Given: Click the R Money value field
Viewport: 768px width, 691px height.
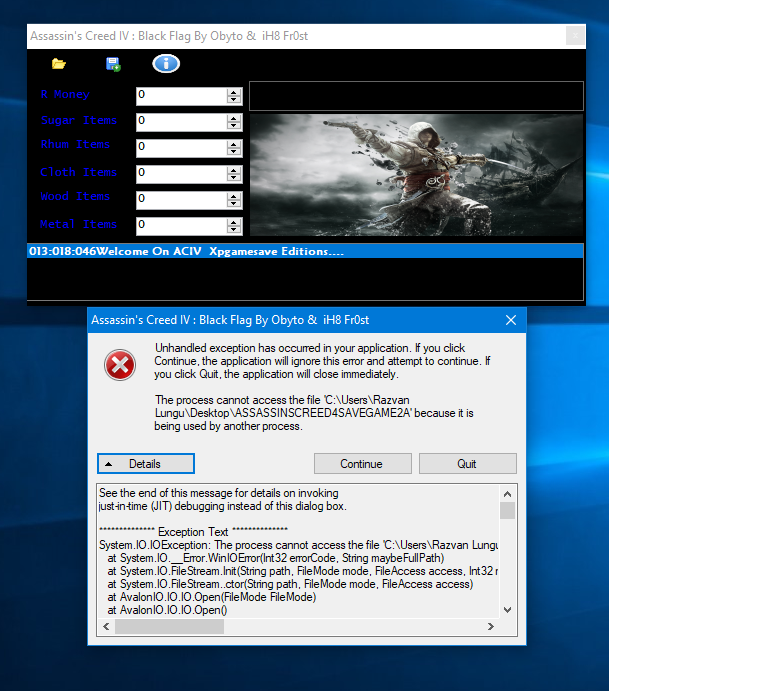Looking at the screenshot, I should pyautogui.click(x=181, y=96).
